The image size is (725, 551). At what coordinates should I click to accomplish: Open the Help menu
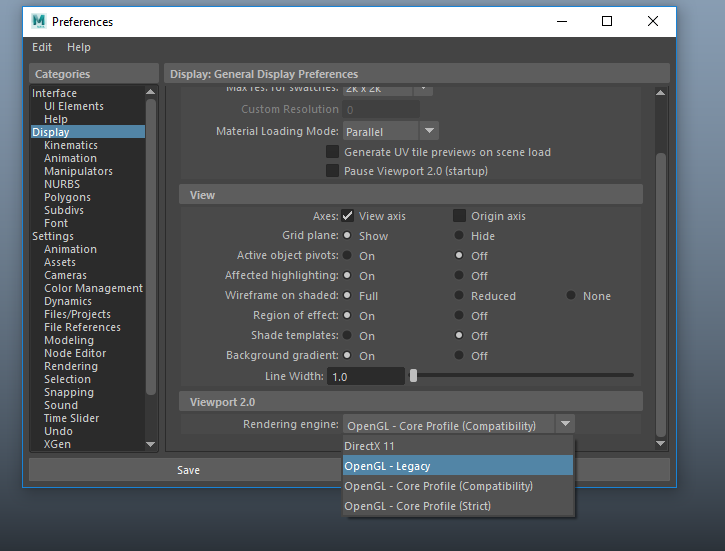(x=79, y=47)
